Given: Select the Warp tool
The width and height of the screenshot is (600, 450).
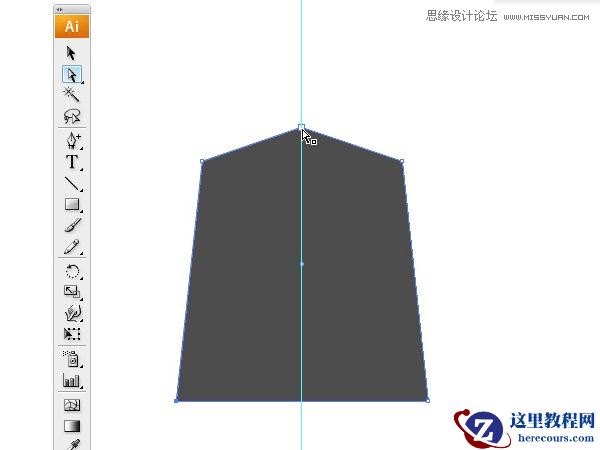Looking at the screenshot, I should 73,313.
